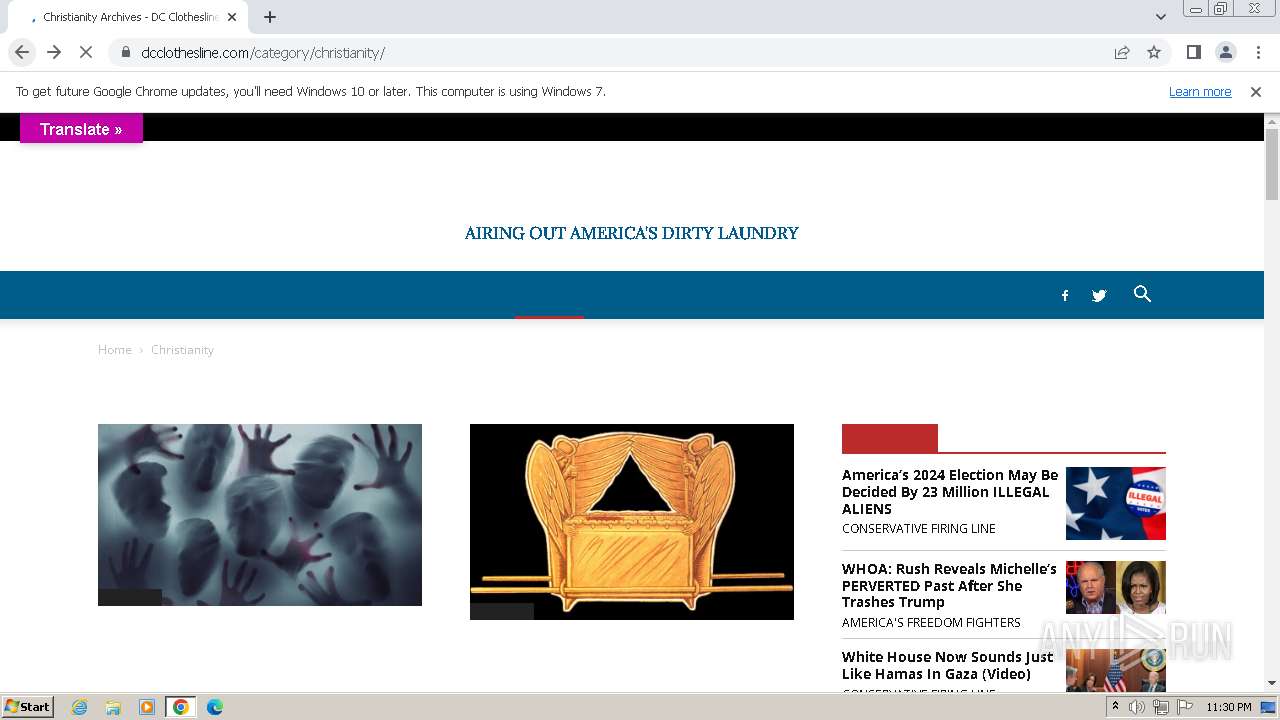The image size is (1280, 720).
Task: Open the site's Twitter page
Action: click(x=1099, y=295)
